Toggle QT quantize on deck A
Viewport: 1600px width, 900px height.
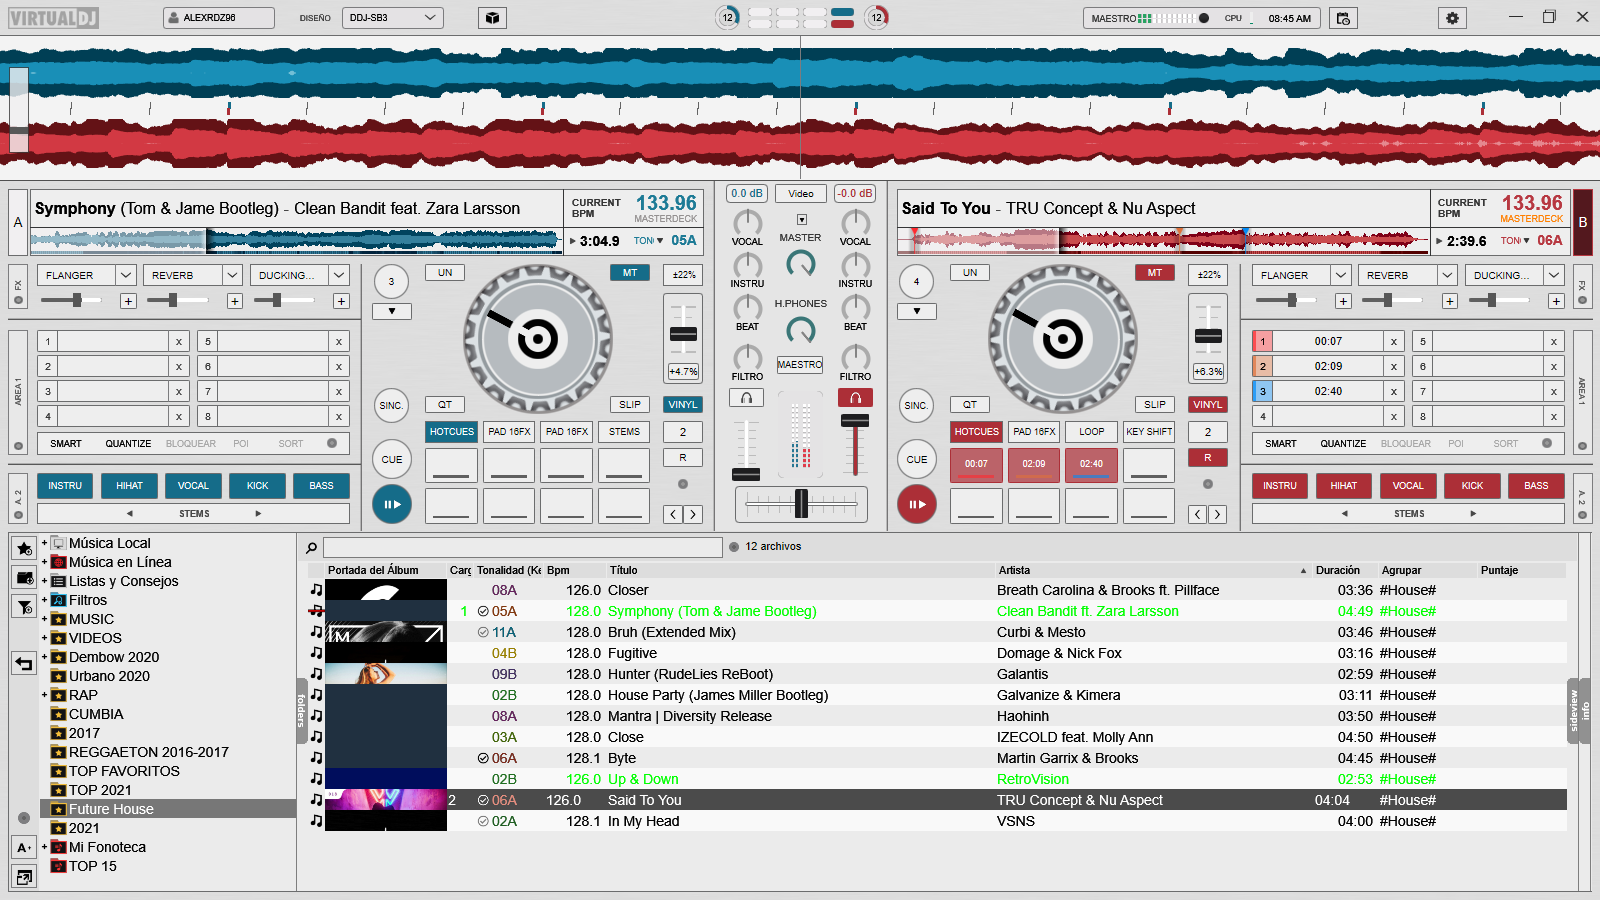pos(445,405)
